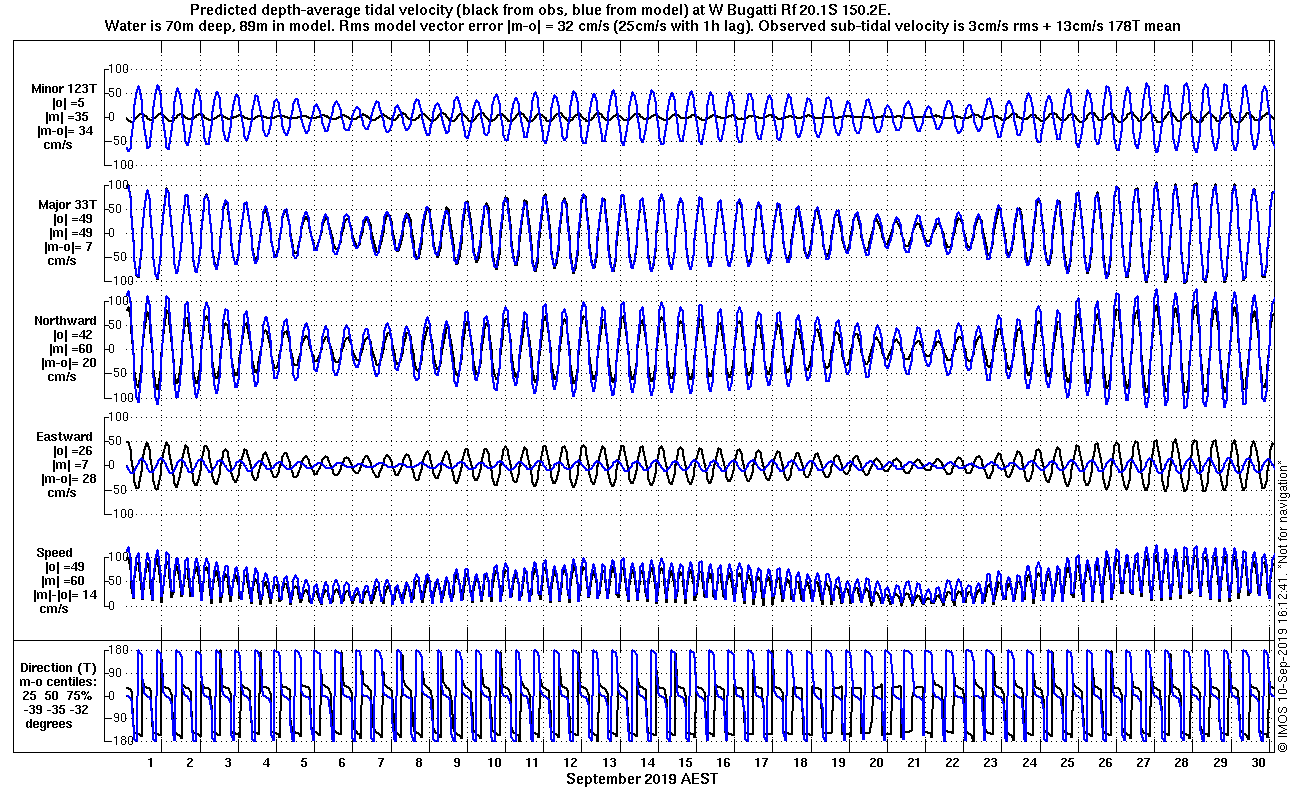
Task: Click the '-50' tick on Major panel axis
Action: tap(116, 257)
